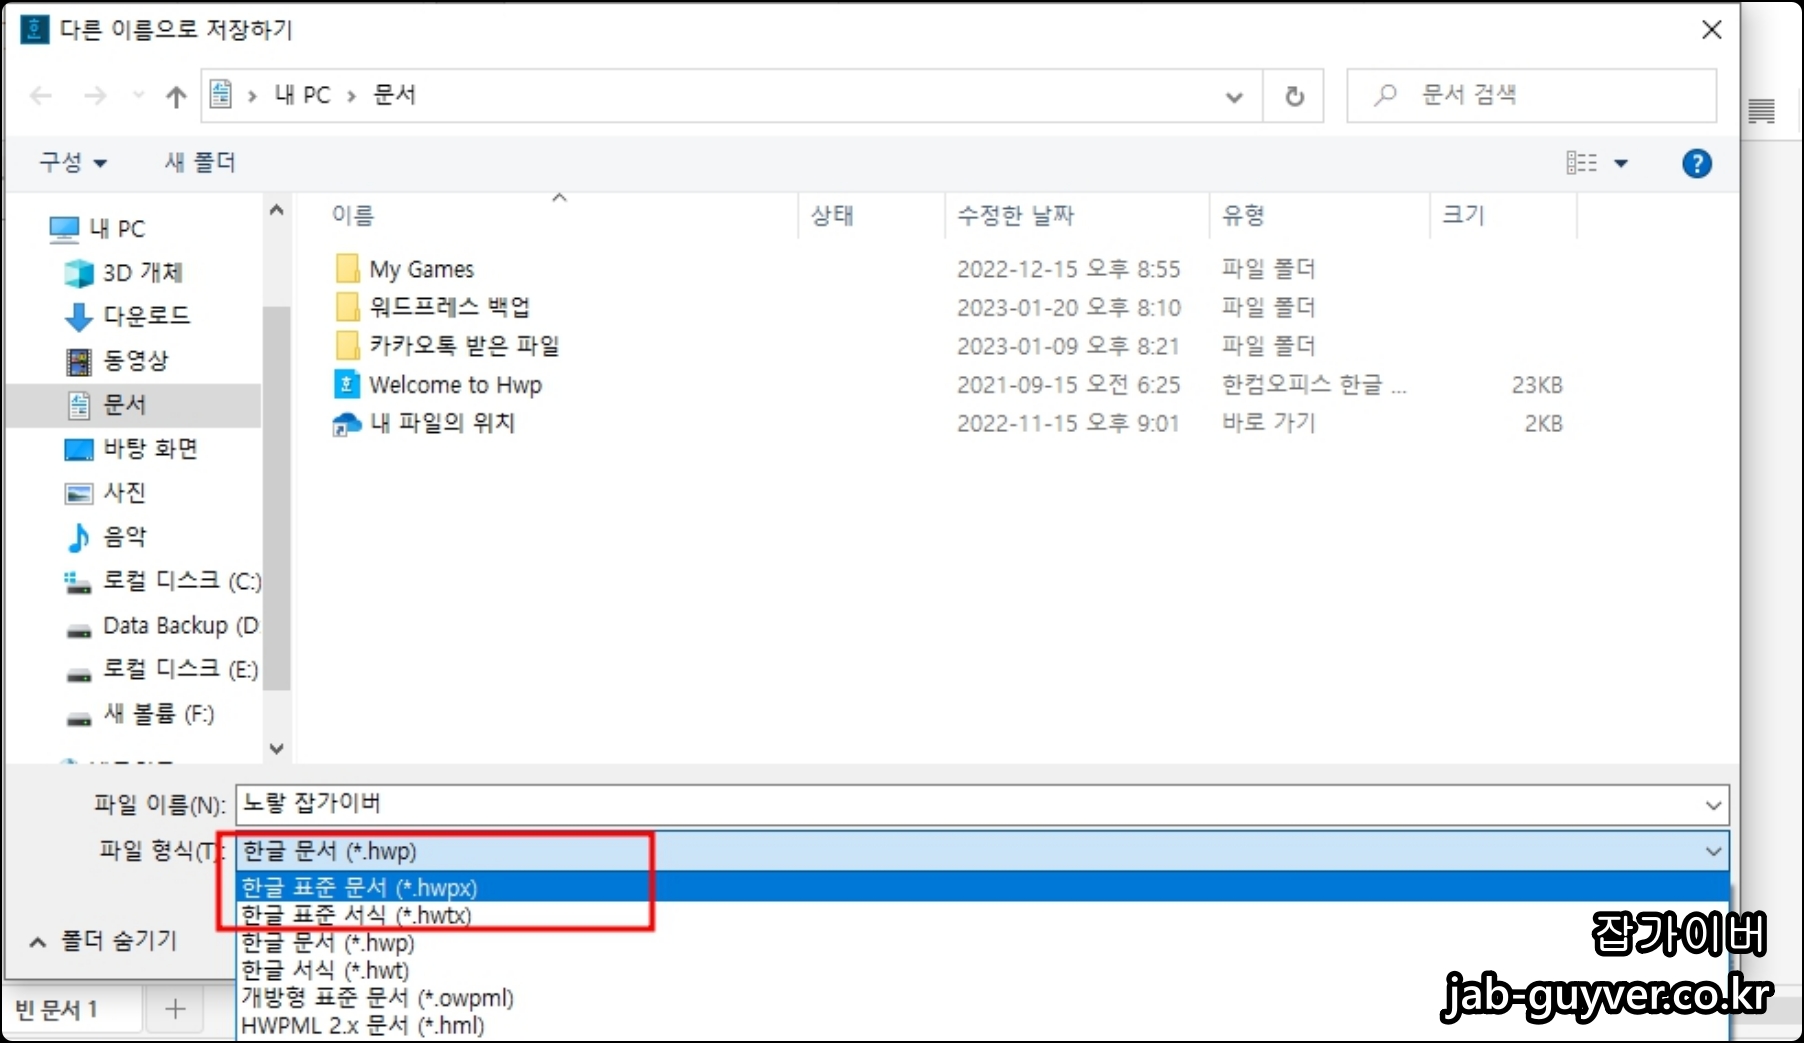The image size is (1804, 1043).
Task: Sort by 이름 column header
Action: click(353, 215)
